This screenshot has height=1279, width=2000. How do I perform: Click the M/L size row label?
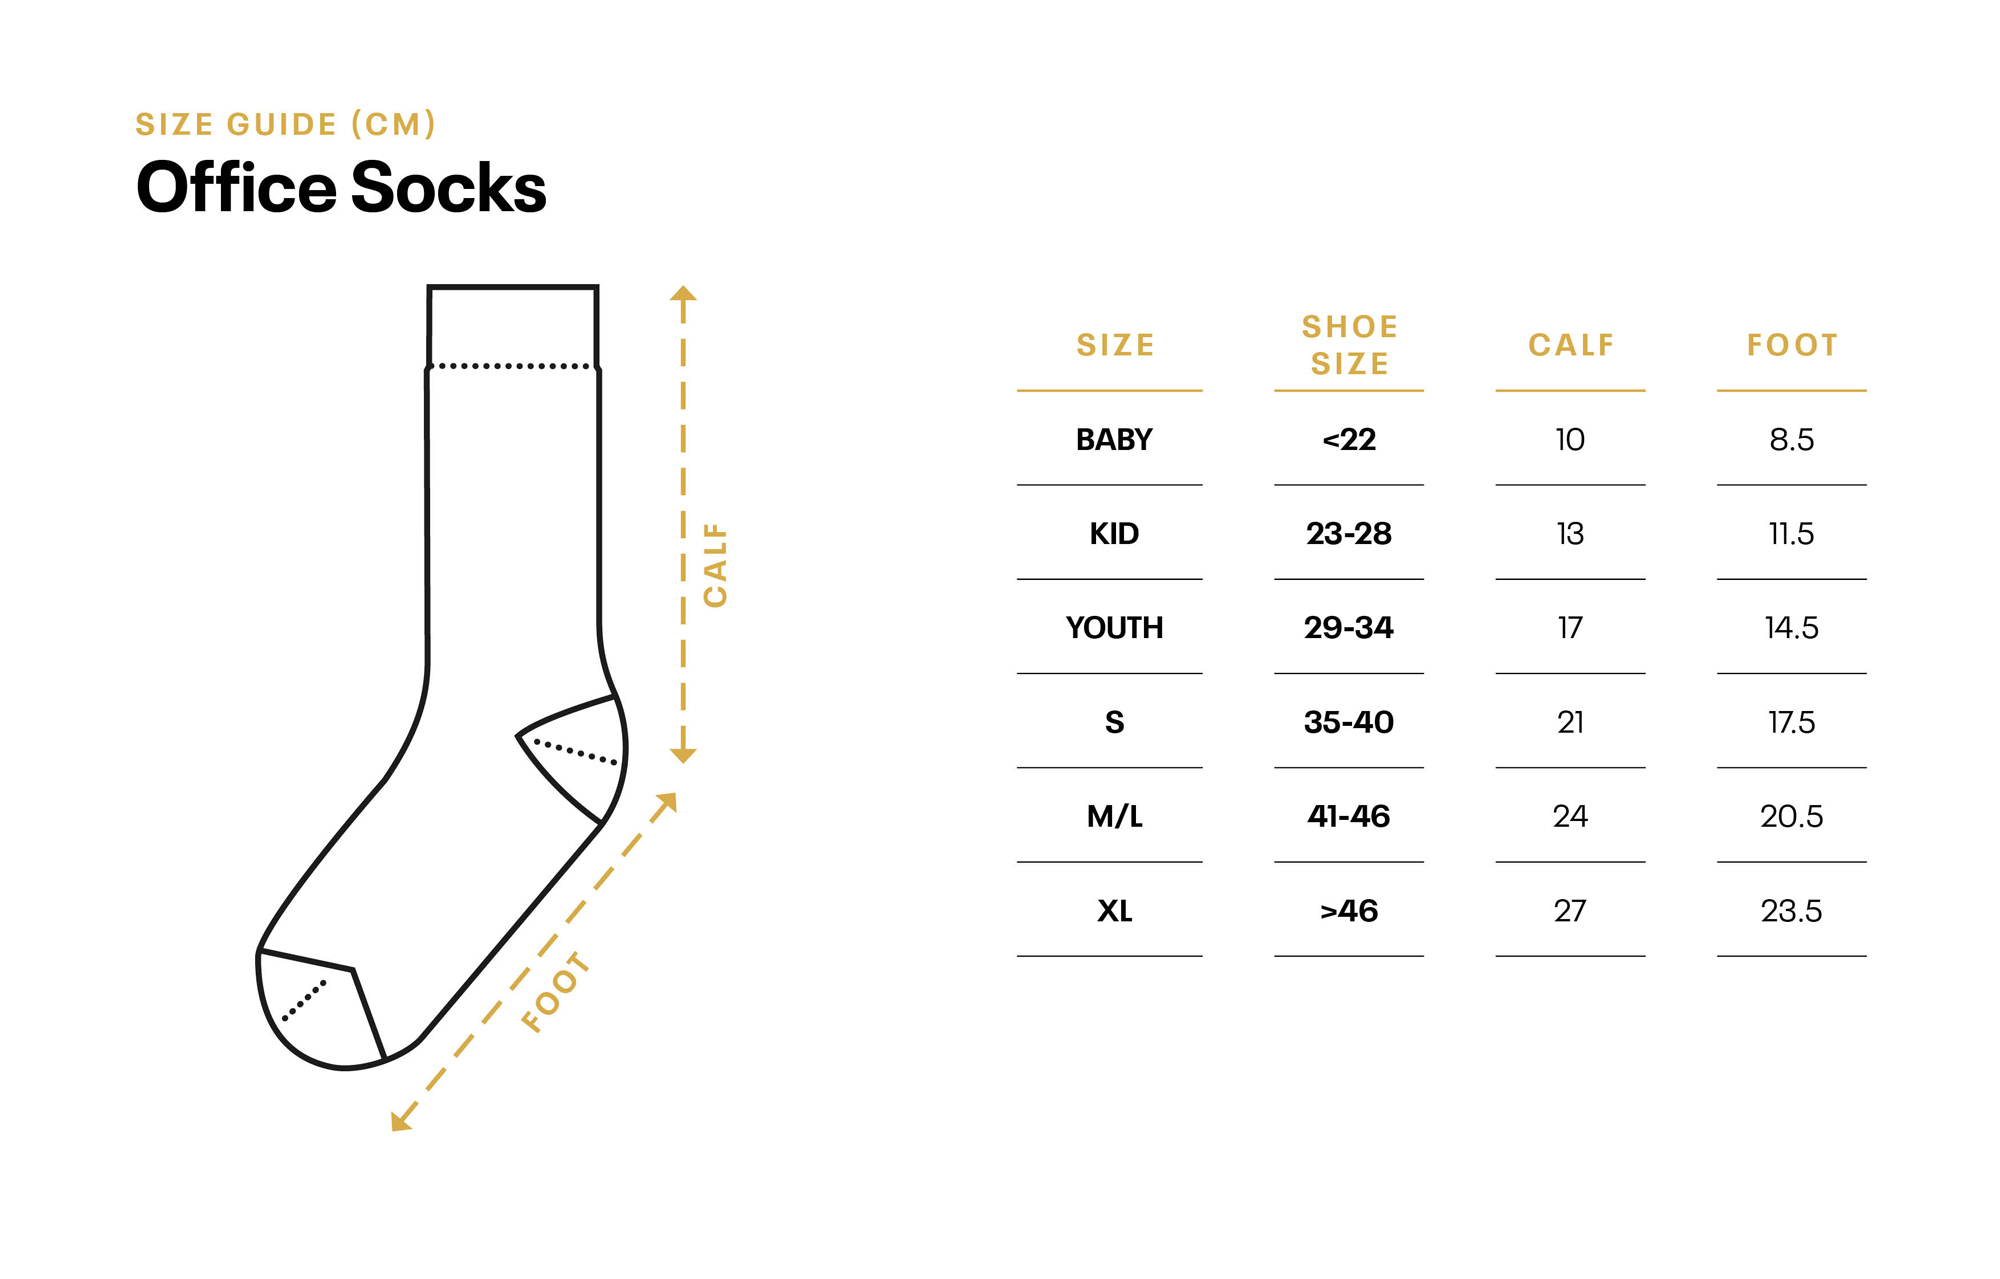(x=1114, y=816)
